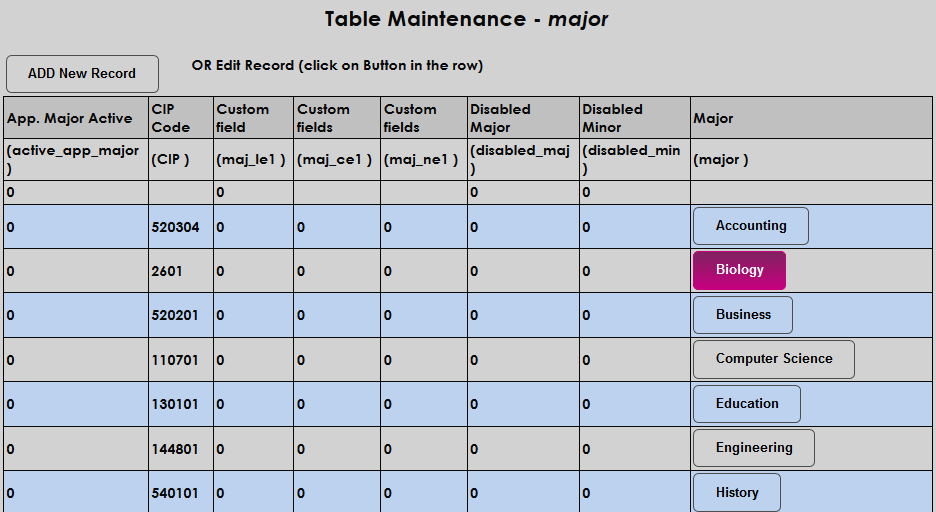Click the ADD New Record button
The width and height of the screenshot is (936, 512).
[x=82, y=74]
